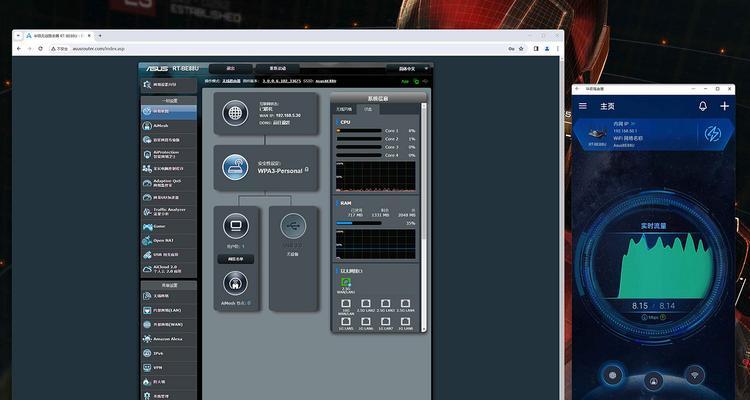The width and height of the screenshot is (750, 400).
Task: Switch to the wireless tab in system info
Action: click(344, 109)
